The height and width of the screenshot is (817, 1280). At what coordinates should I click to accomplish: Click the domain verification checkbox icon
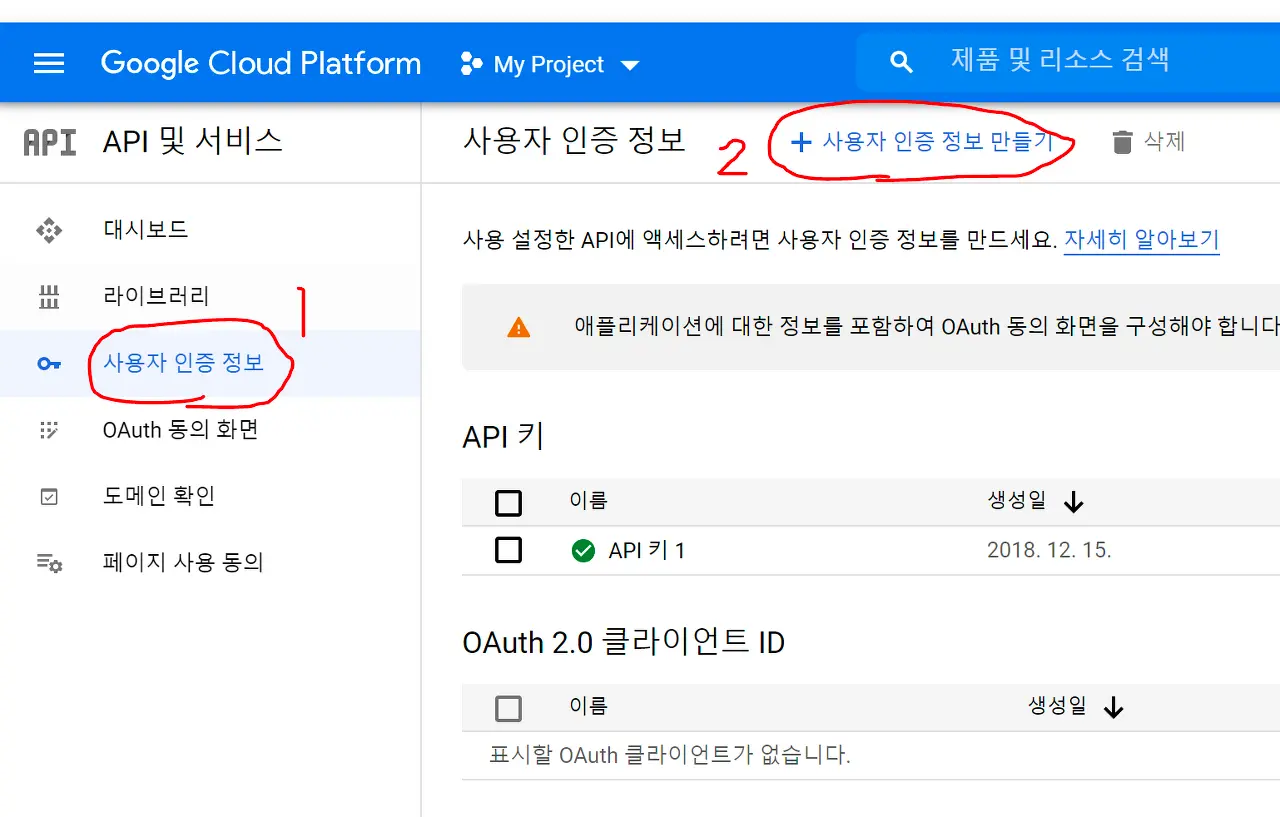coord(49,497)
